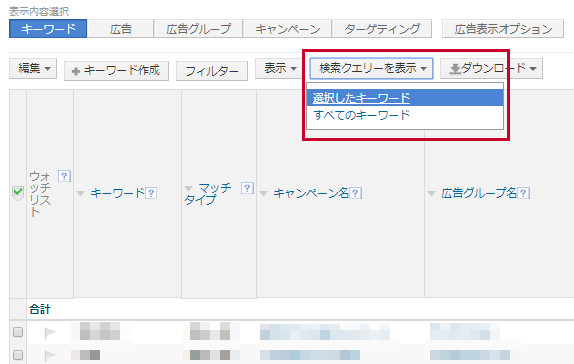
Task: Click the 合計 row label
Action: tap(40, 309)
